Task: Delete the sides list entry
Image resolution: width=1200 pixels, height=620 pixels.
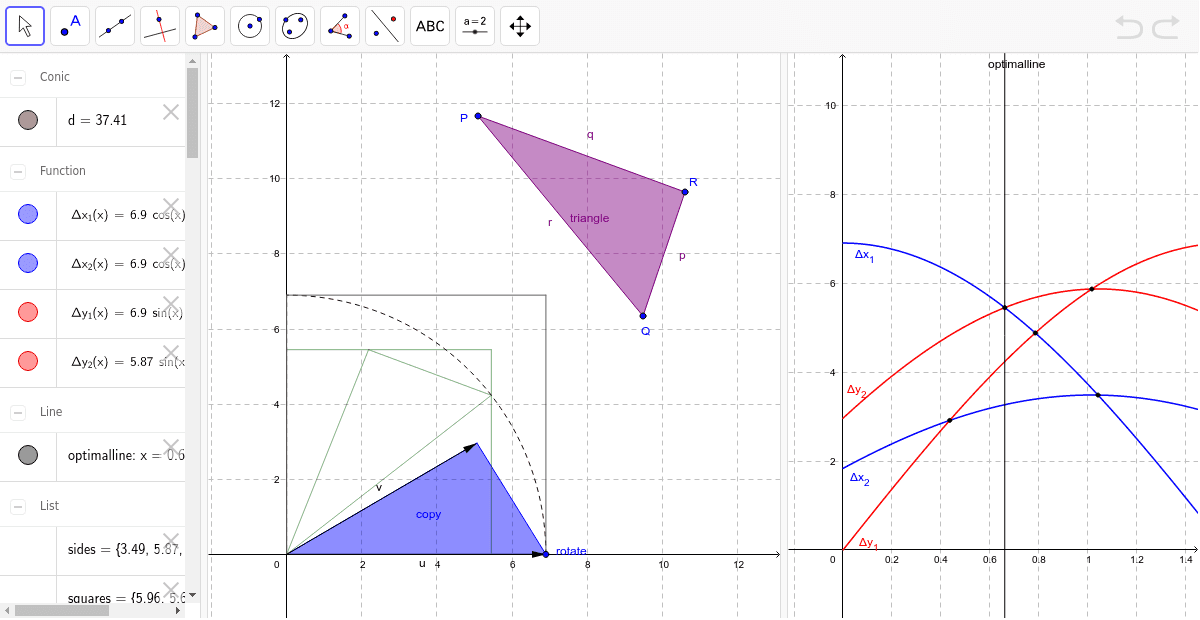Action: point(171,541)
